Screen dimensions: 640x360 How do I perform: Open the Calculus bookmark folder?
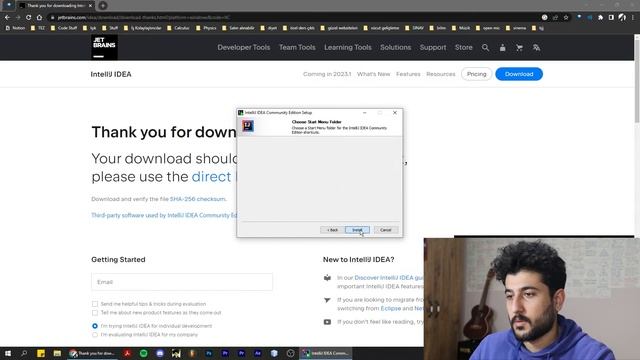(178, 28)
